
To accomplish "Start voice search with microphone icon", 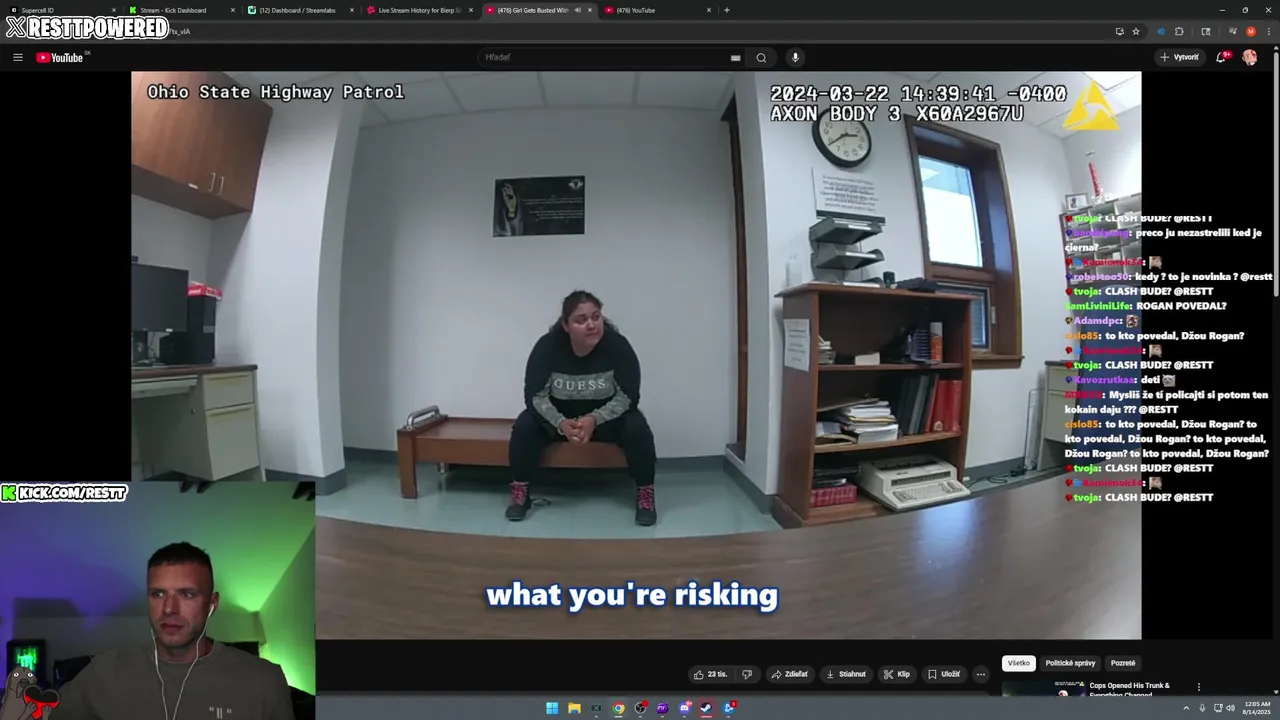I will [795, 57].
